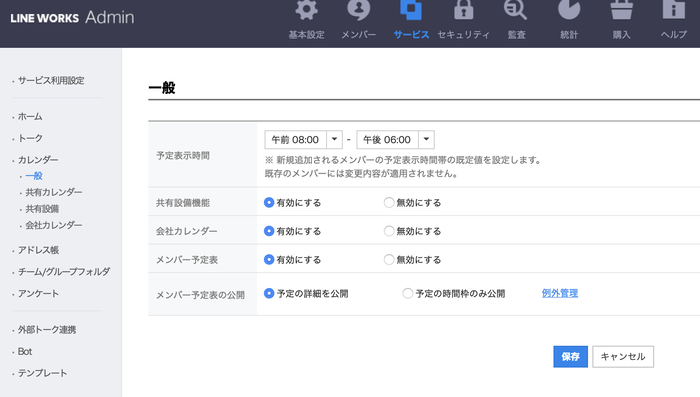
Task: Expand the カレンダー section in sidebar
Action: tap(38, 160)
